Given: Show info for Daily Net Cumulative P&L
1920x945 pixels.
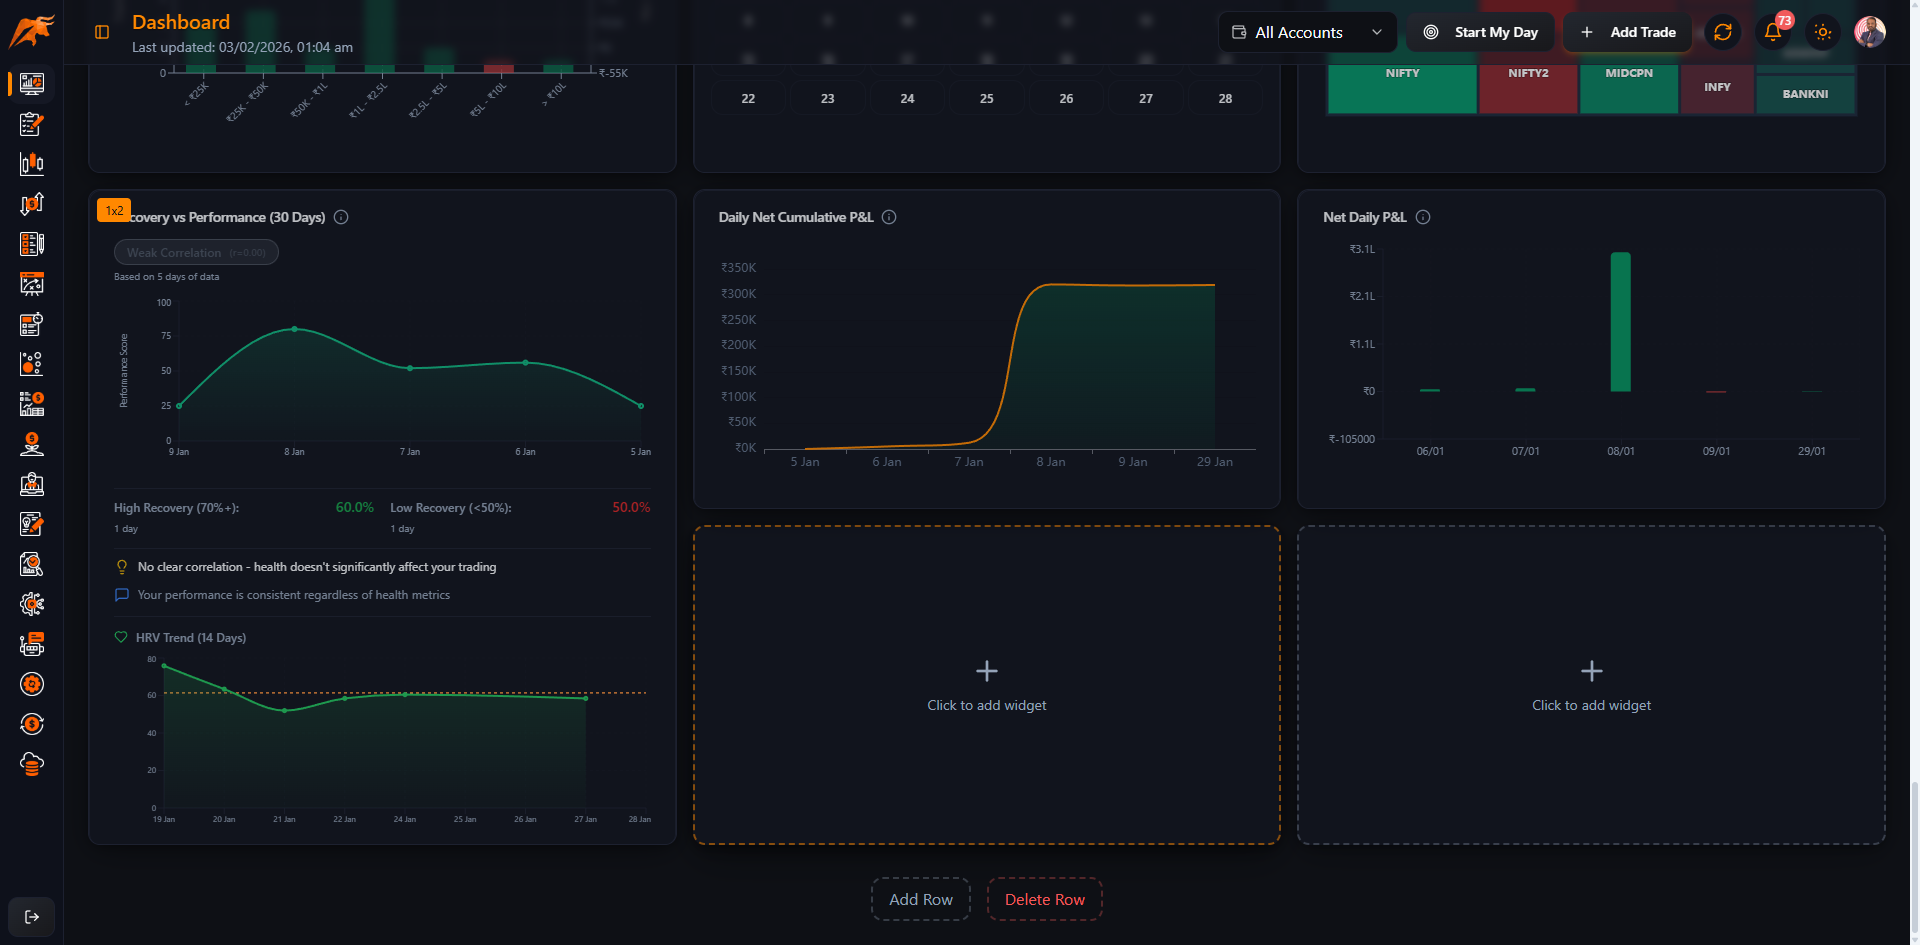Looking at the screenshot, I should (x=889, y=217).
